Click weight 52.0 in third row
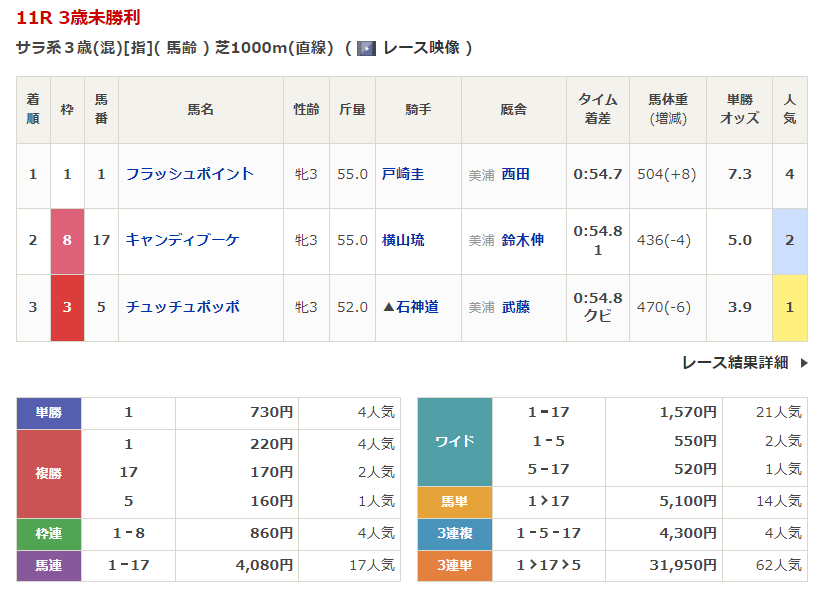823x590 pixels. point(352,307)
